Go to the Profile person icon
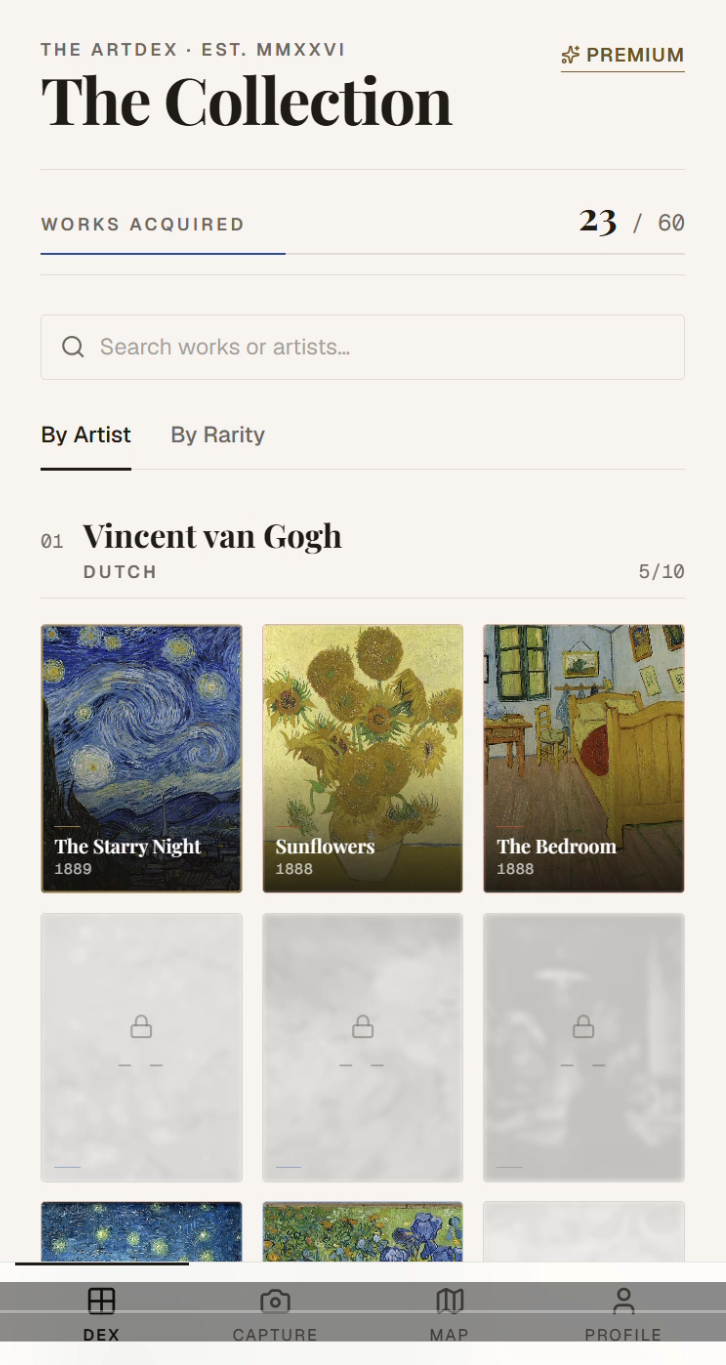The image size is (726, 1365). (x=623, y=1301)
